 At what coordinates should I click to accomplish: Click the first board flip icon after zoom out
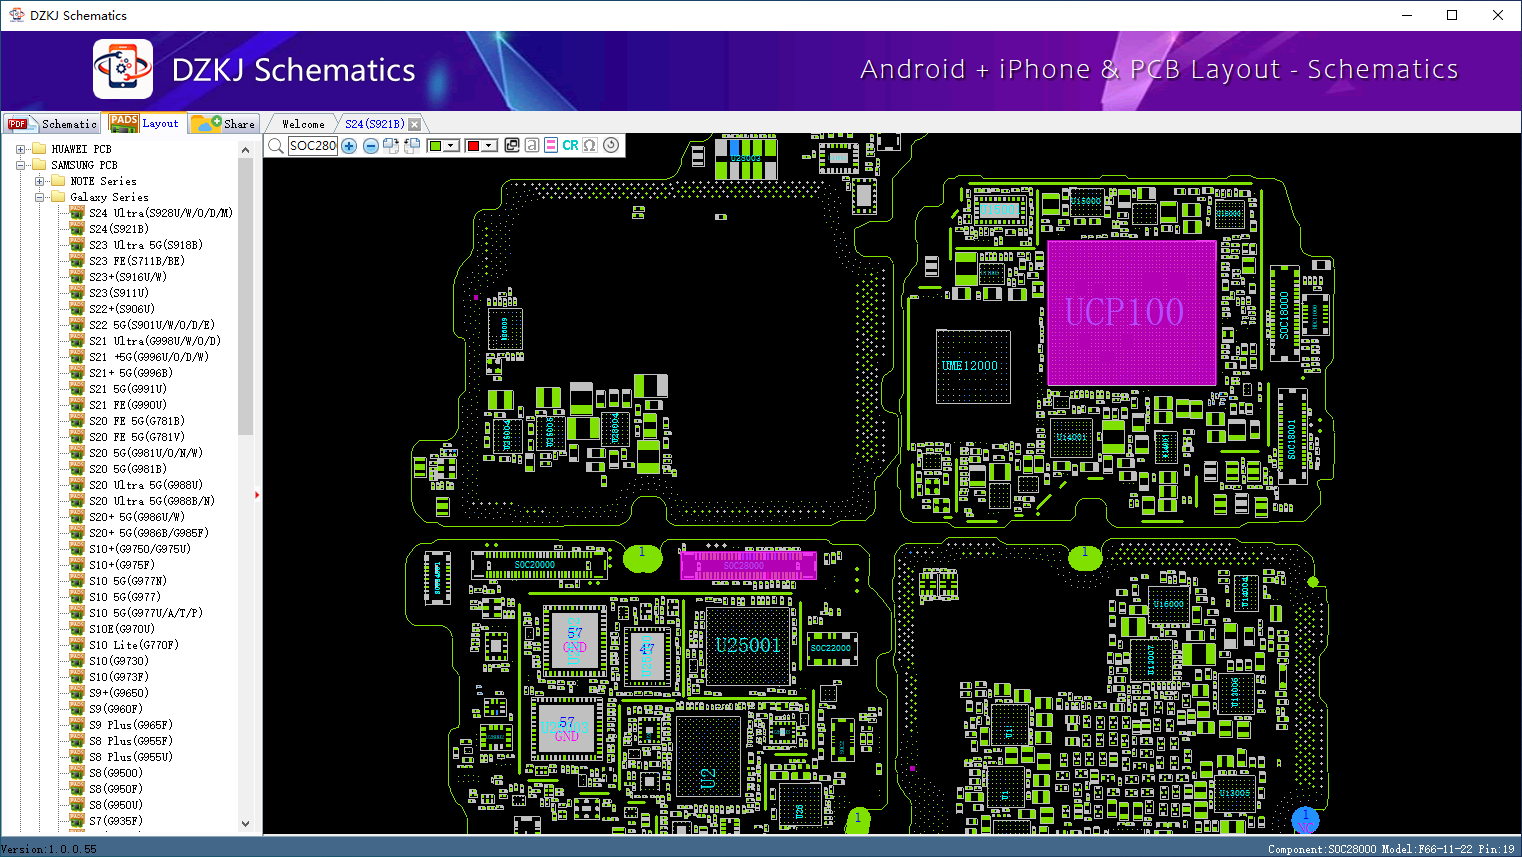tap(391, 146)
